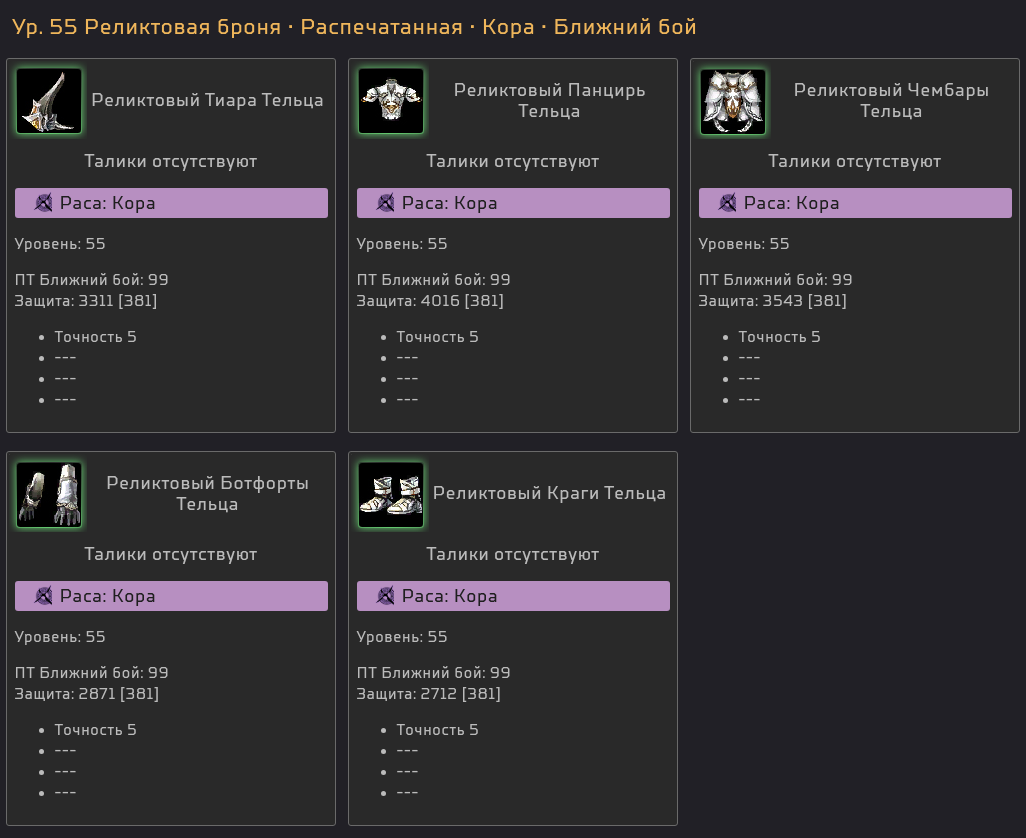Click Талики отсутствуют in the Тиара card

tap(171, 161)
